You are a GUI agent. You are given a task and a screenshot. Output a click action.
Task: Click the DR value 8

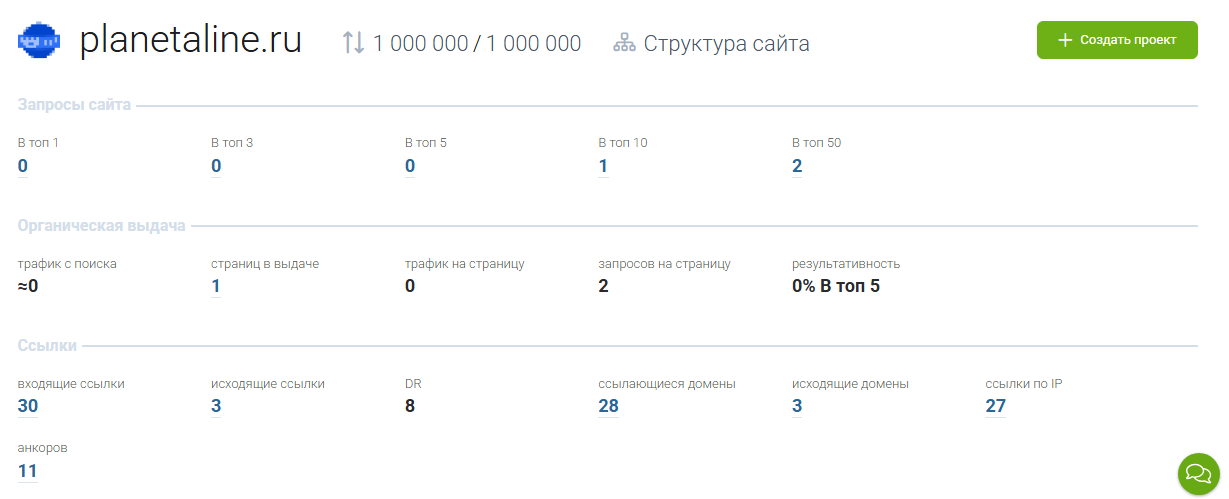[x=410, y=406]
